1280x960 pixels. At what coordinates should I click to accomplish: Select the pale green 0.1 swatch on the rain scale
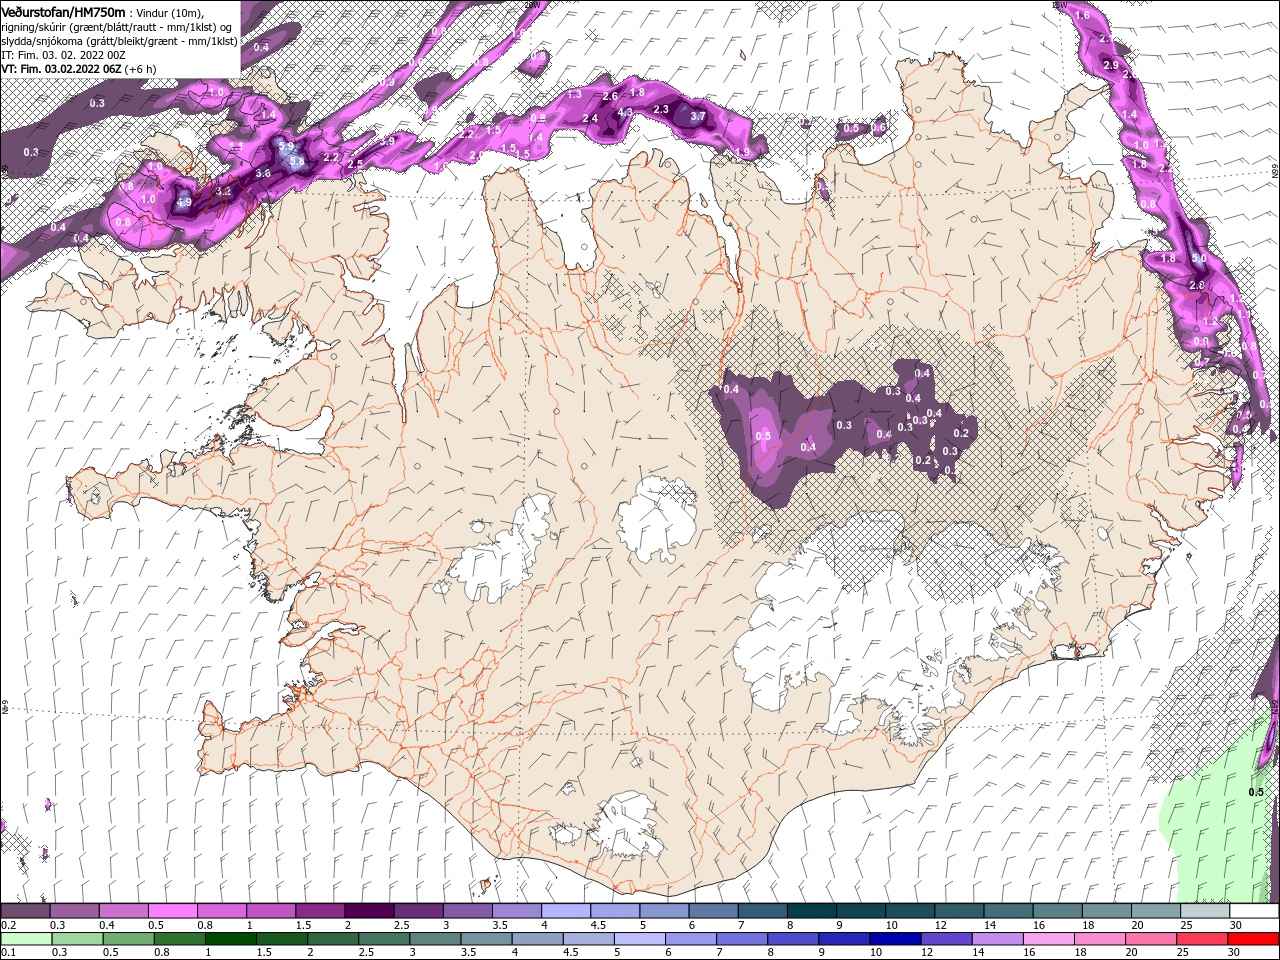tap(25, 939)
